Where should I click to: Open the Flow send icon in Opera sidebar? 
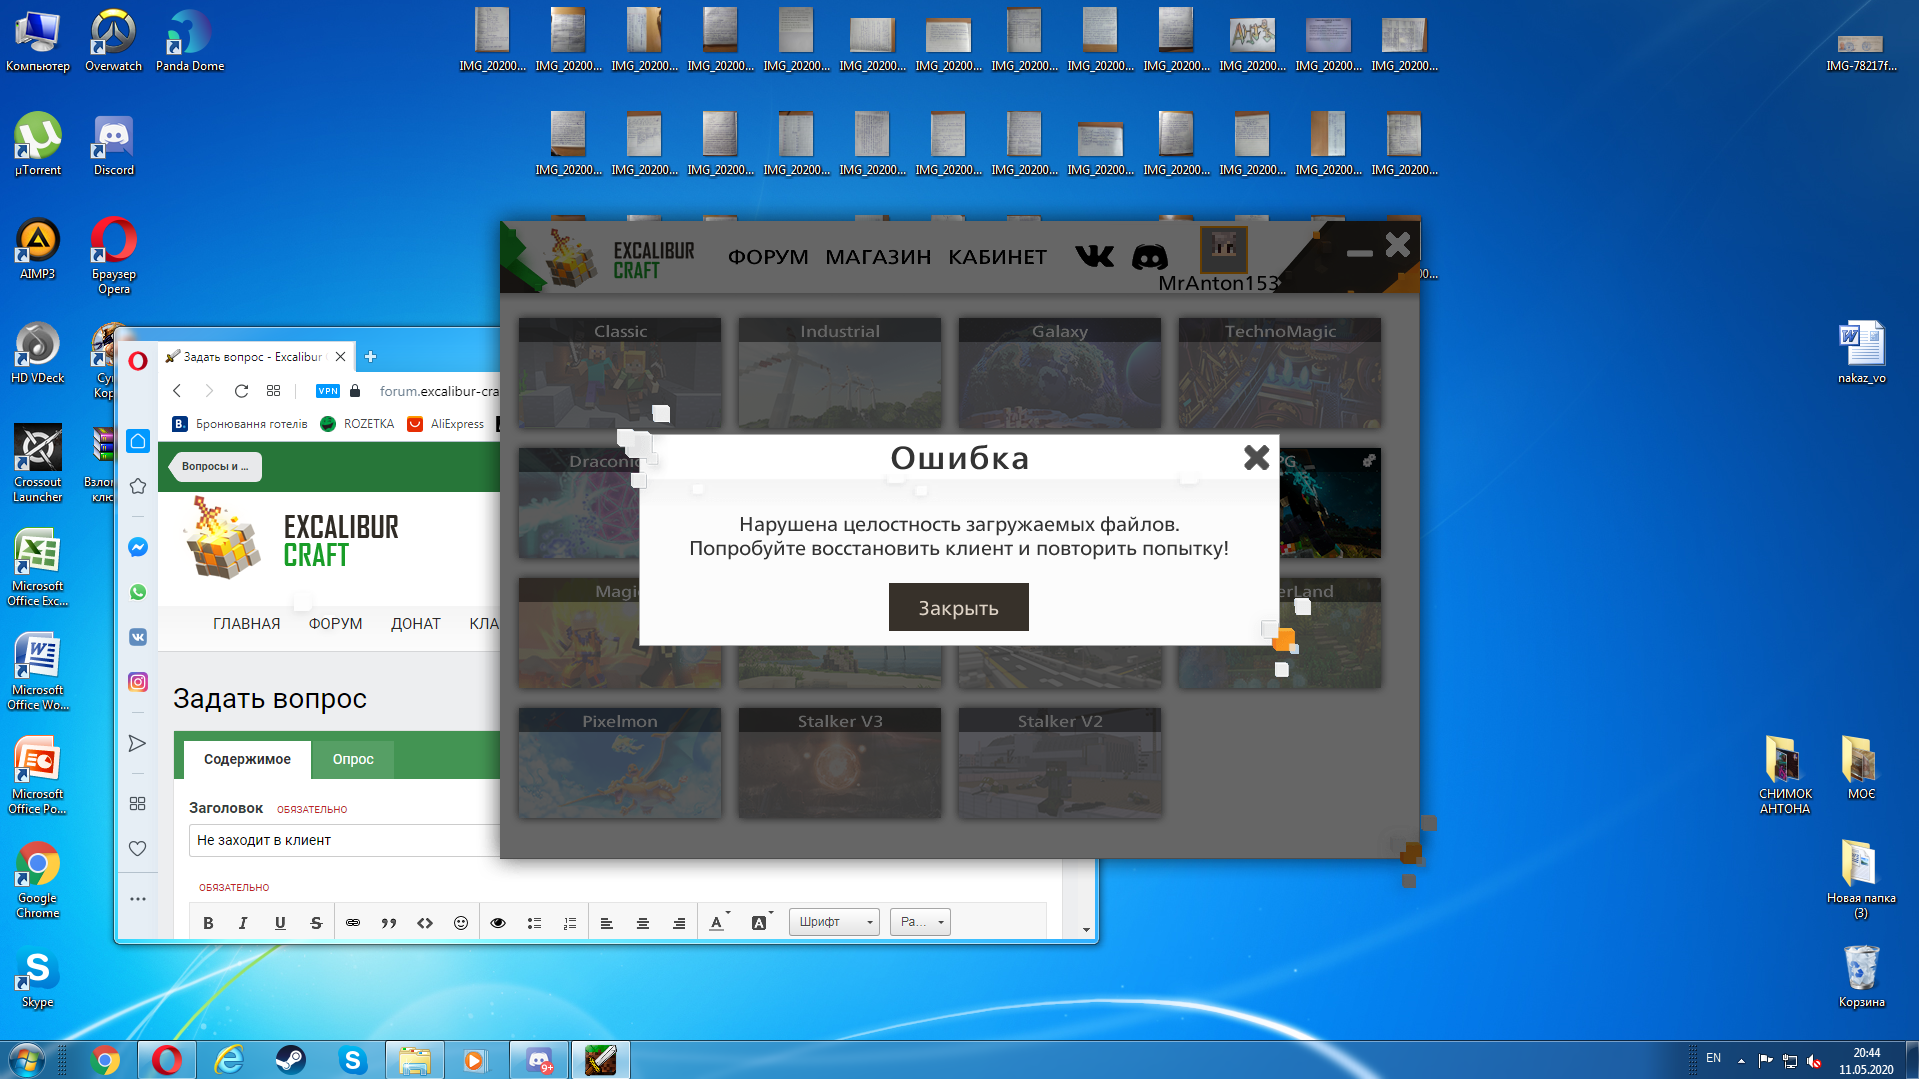click(138, 743)
